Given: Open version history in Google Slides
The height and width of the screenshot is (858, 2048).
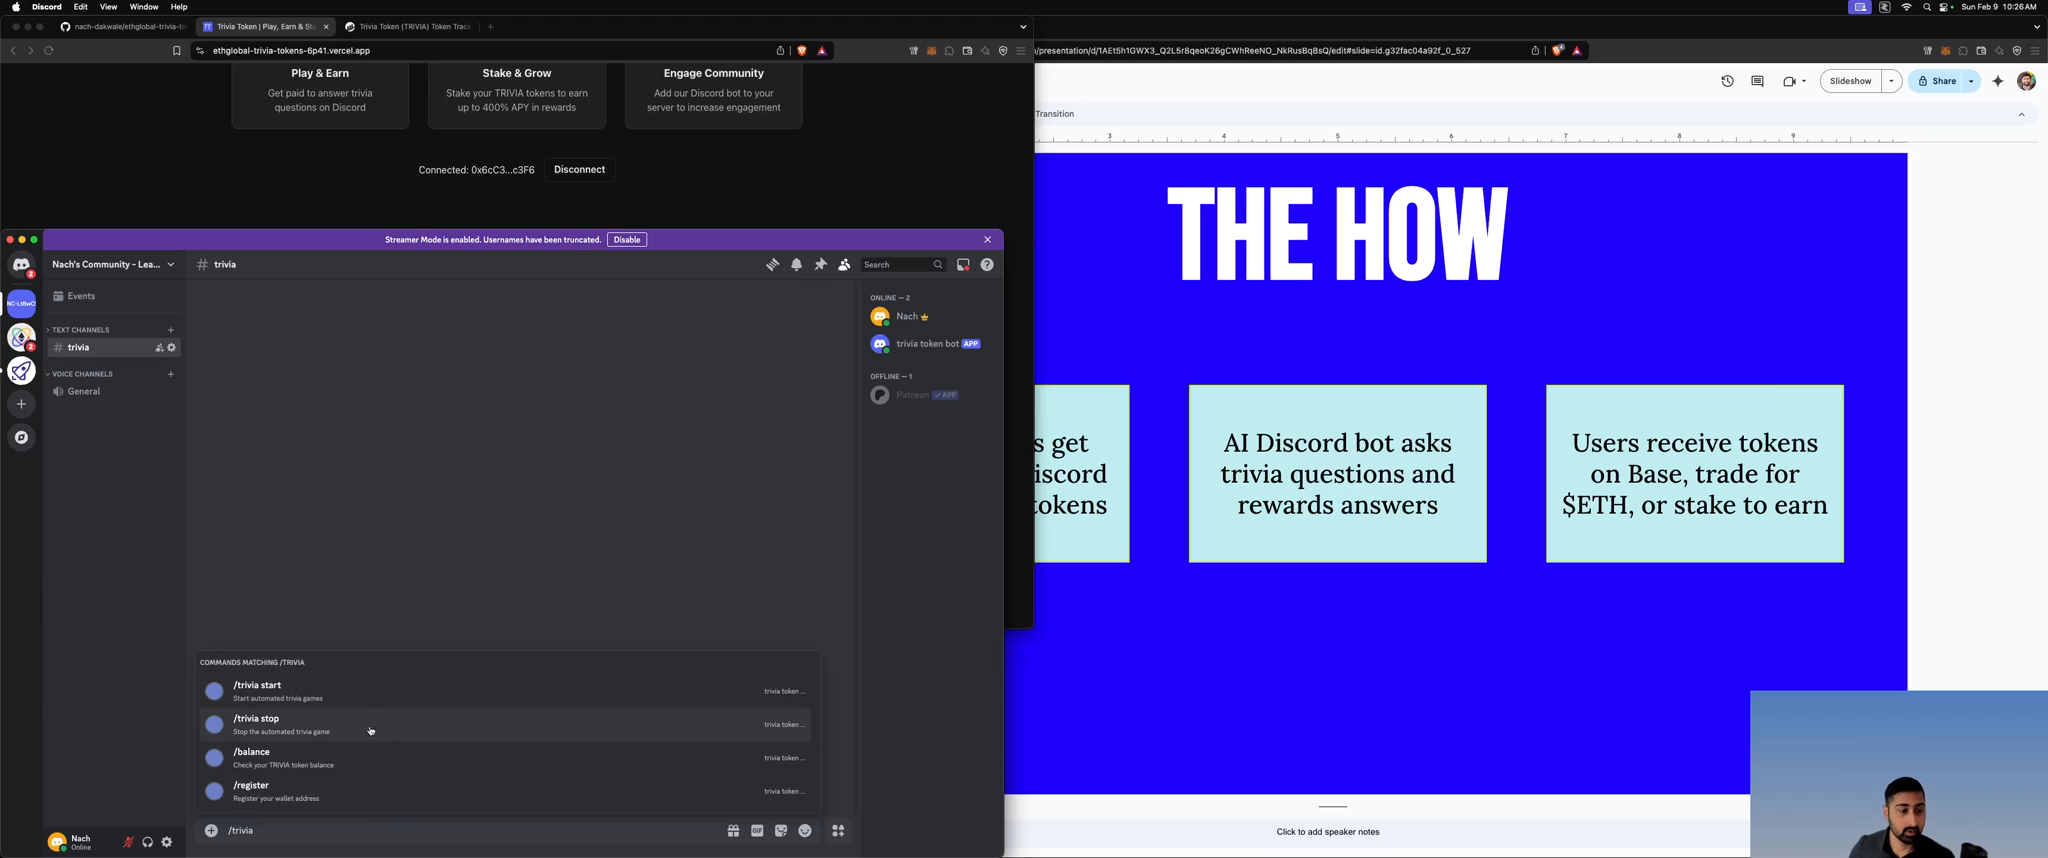Looking at the screenshot, I should point(1727,82).
